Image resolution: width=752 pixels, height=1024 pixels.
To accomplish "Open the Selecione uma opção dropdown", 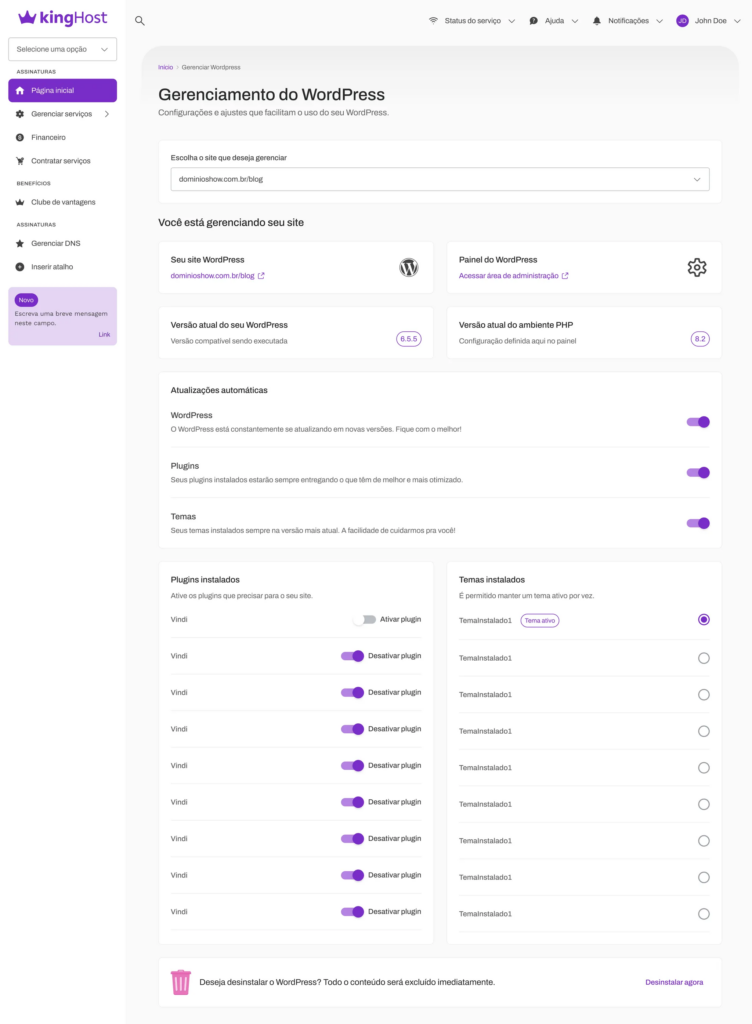I will pyautogui.click(x=62, y=49).
